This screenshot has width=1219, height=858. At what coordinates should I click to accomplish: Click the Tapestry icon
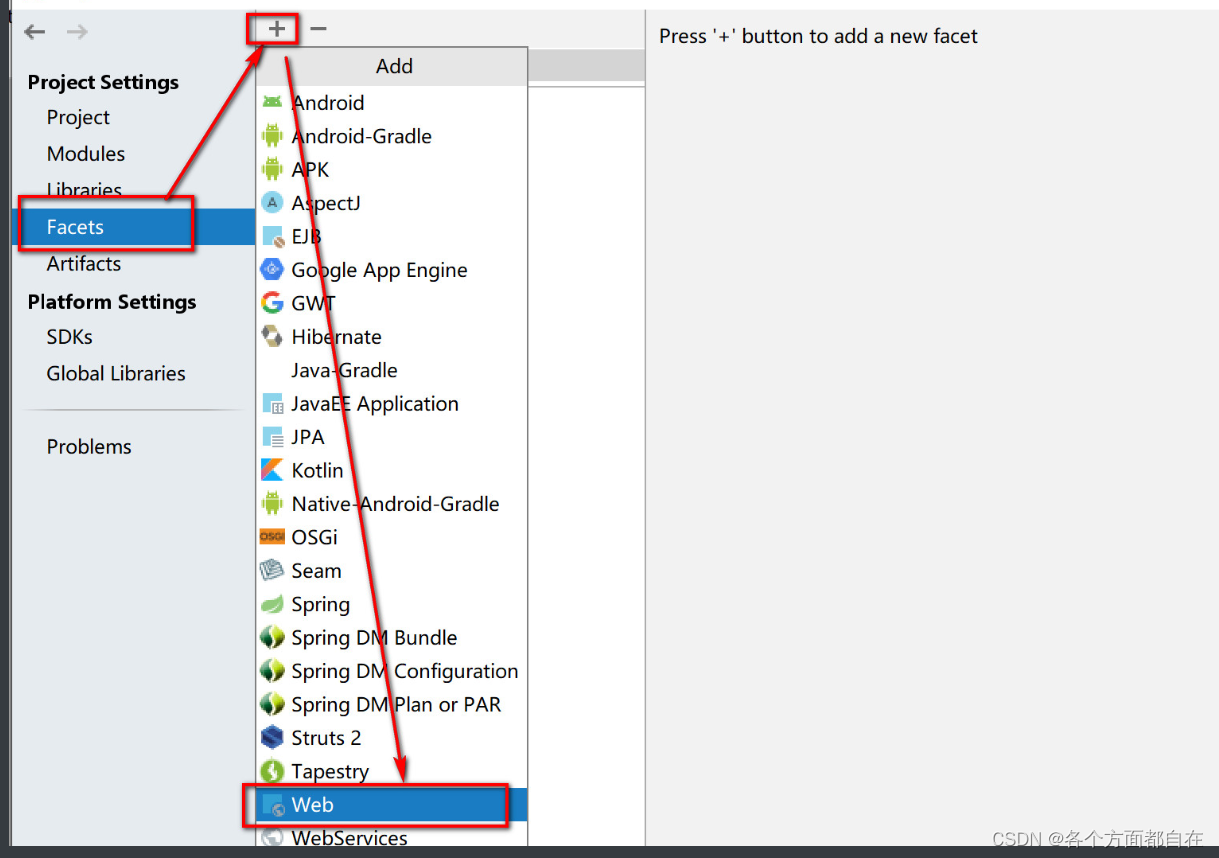(x=272, y=772)
